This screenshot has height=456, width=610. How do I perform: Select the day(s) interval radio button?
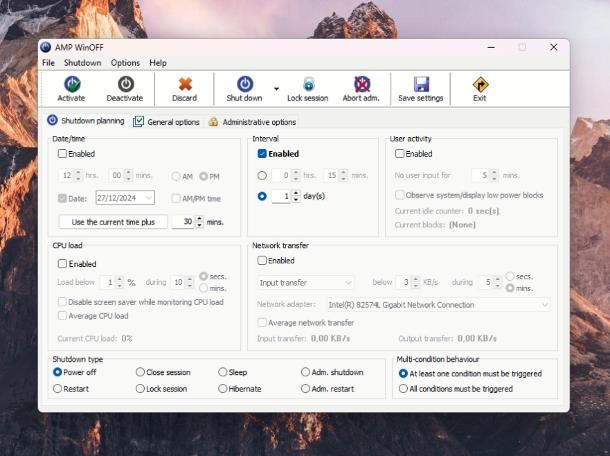(x=262, y=196)
